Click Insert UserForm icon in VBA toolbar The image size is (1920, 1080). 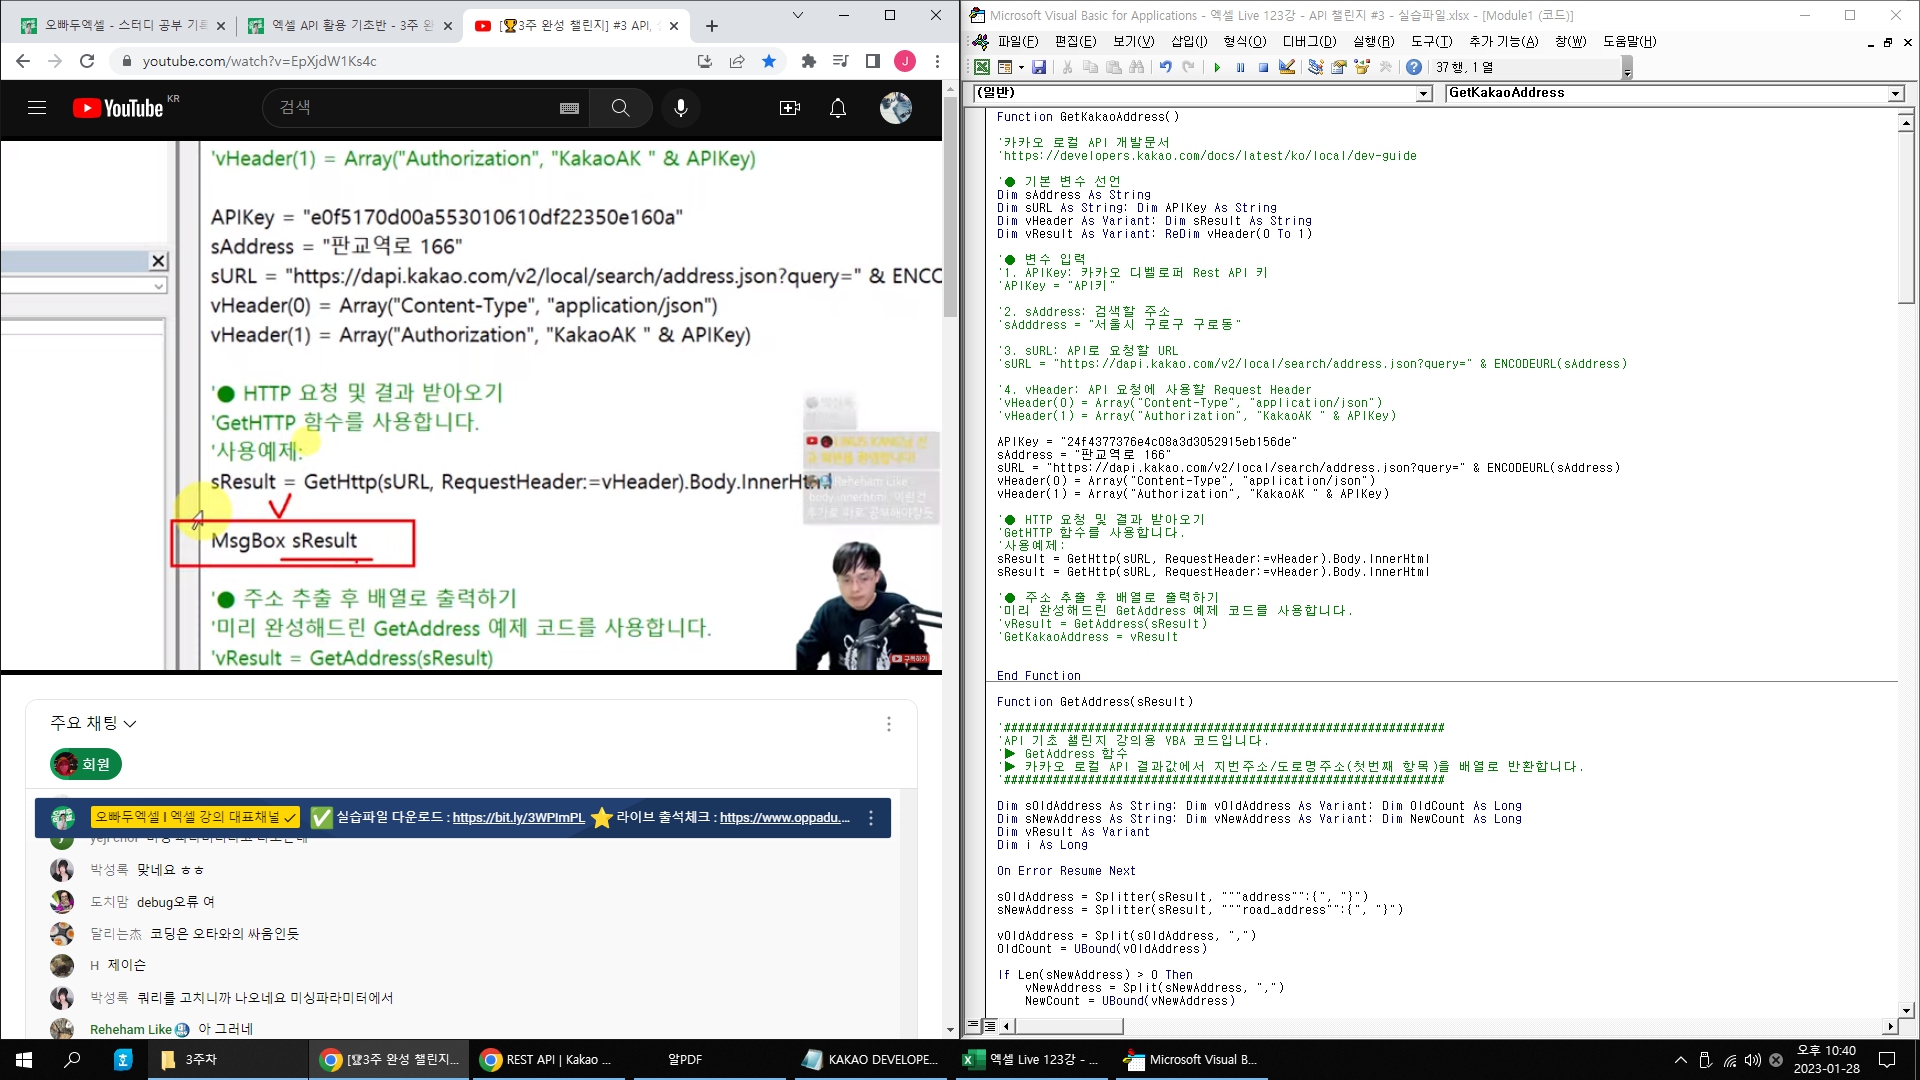pyautogui.click(x=1005, y=67)
